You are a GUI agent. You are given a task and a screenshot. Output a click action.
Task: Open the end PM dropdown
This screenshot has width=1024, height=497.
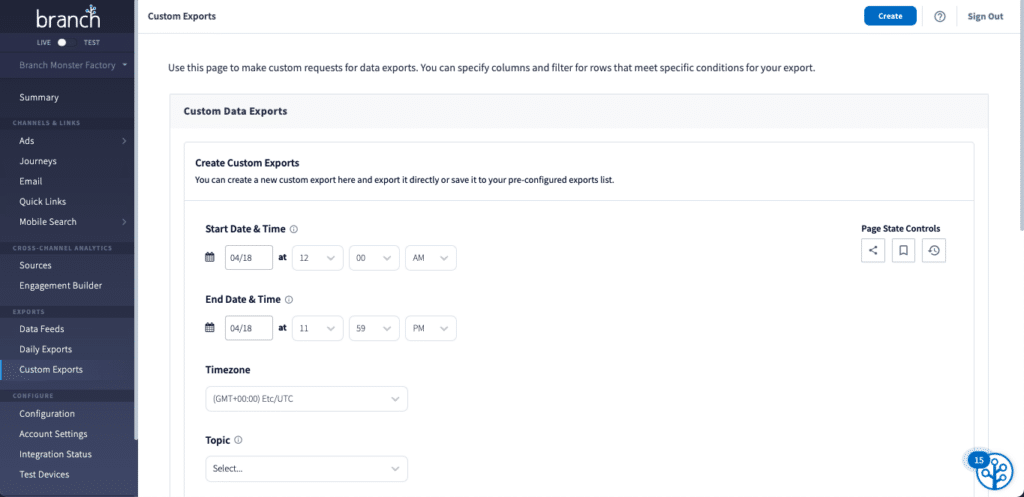point(431,328)
